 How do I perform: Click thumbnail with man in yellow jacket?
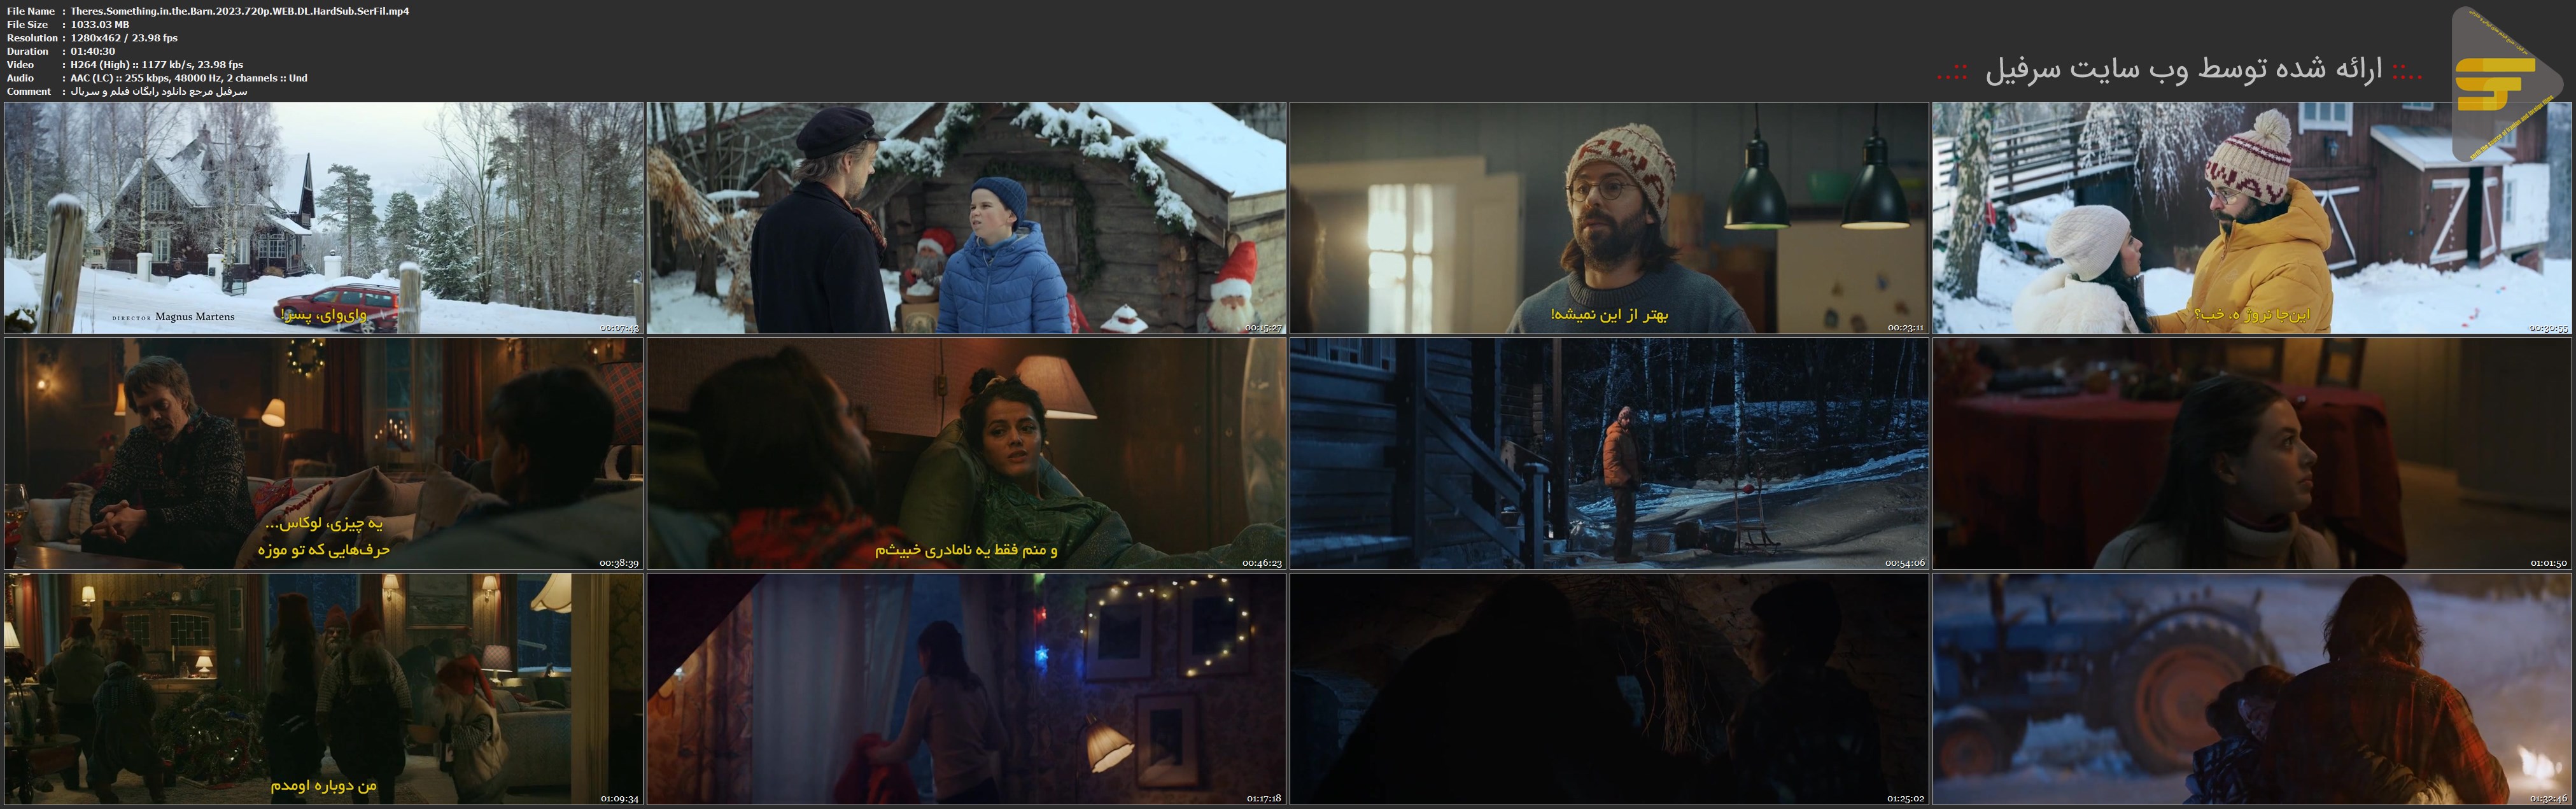(x=2251, y=217)
